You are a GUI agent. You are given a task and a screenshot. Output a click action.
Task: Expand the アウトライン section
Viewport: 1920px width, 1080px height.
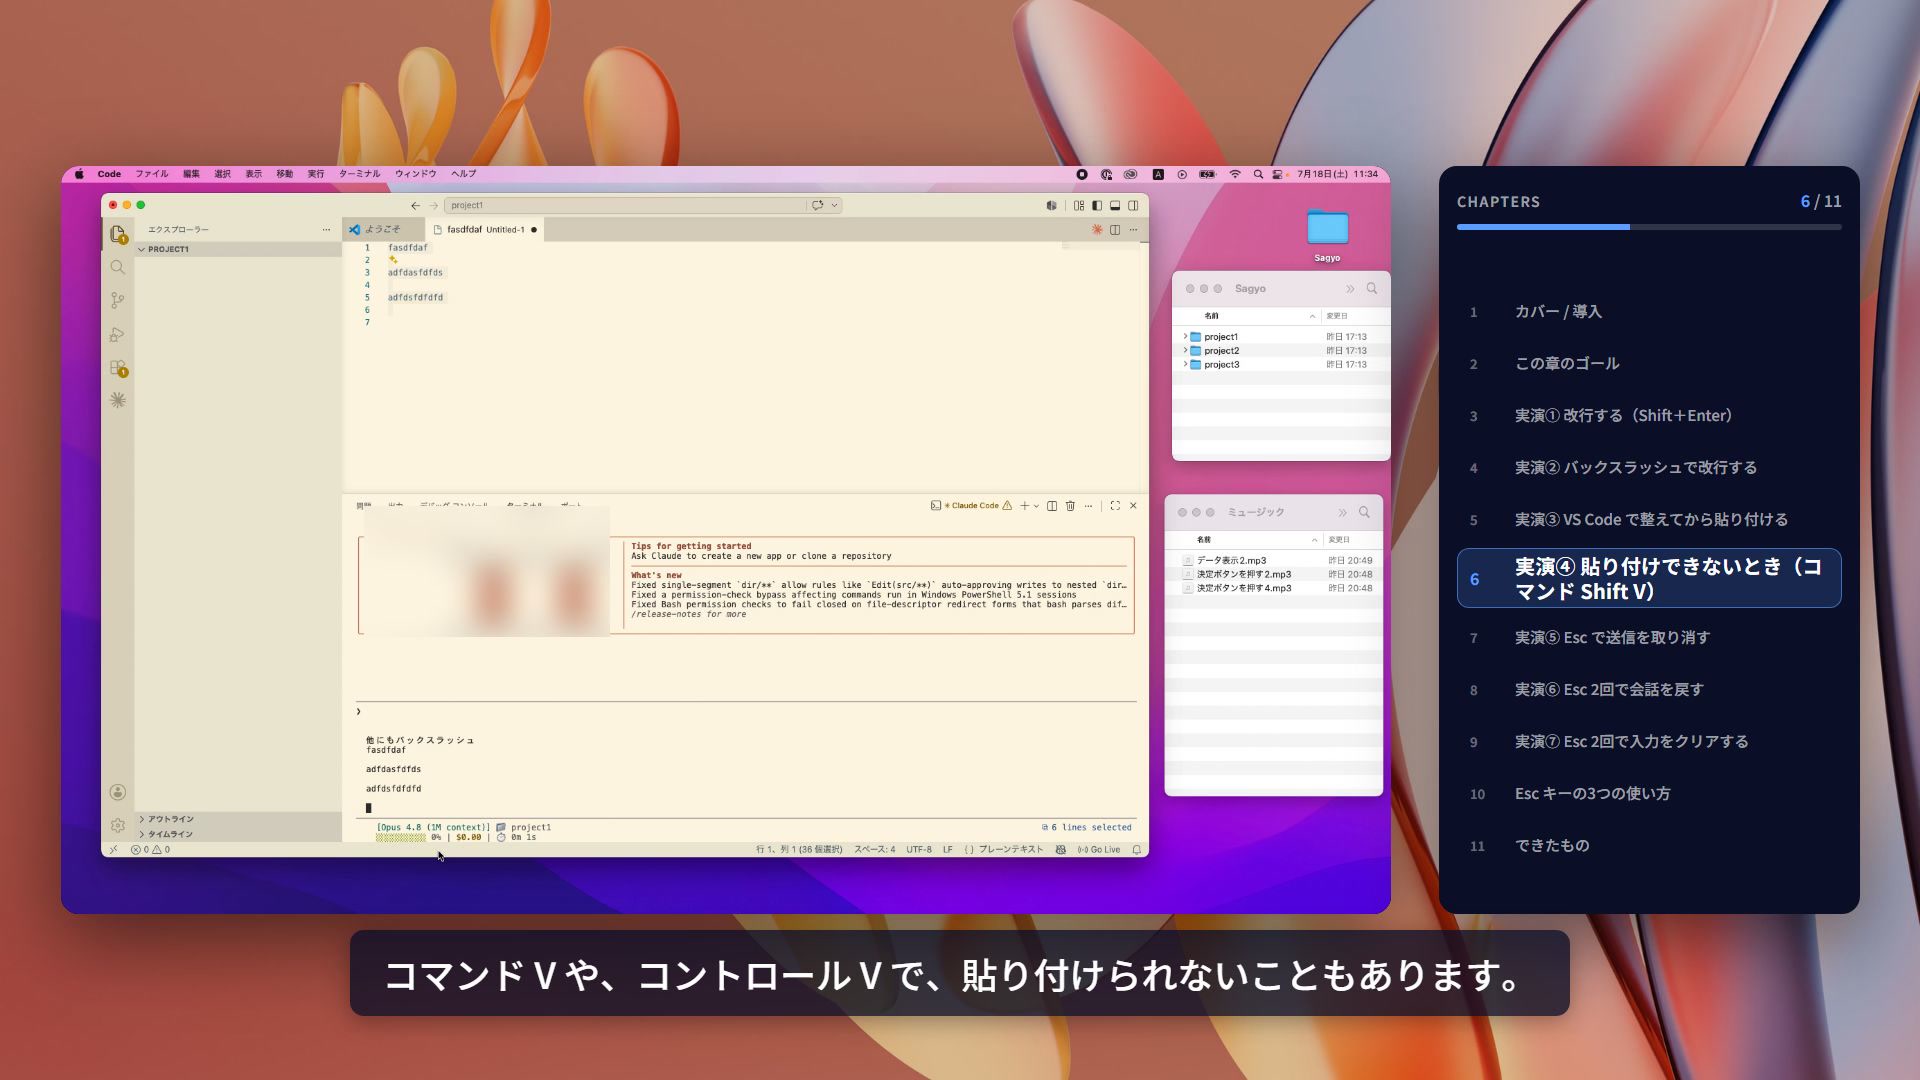click(x=239, y=819)
